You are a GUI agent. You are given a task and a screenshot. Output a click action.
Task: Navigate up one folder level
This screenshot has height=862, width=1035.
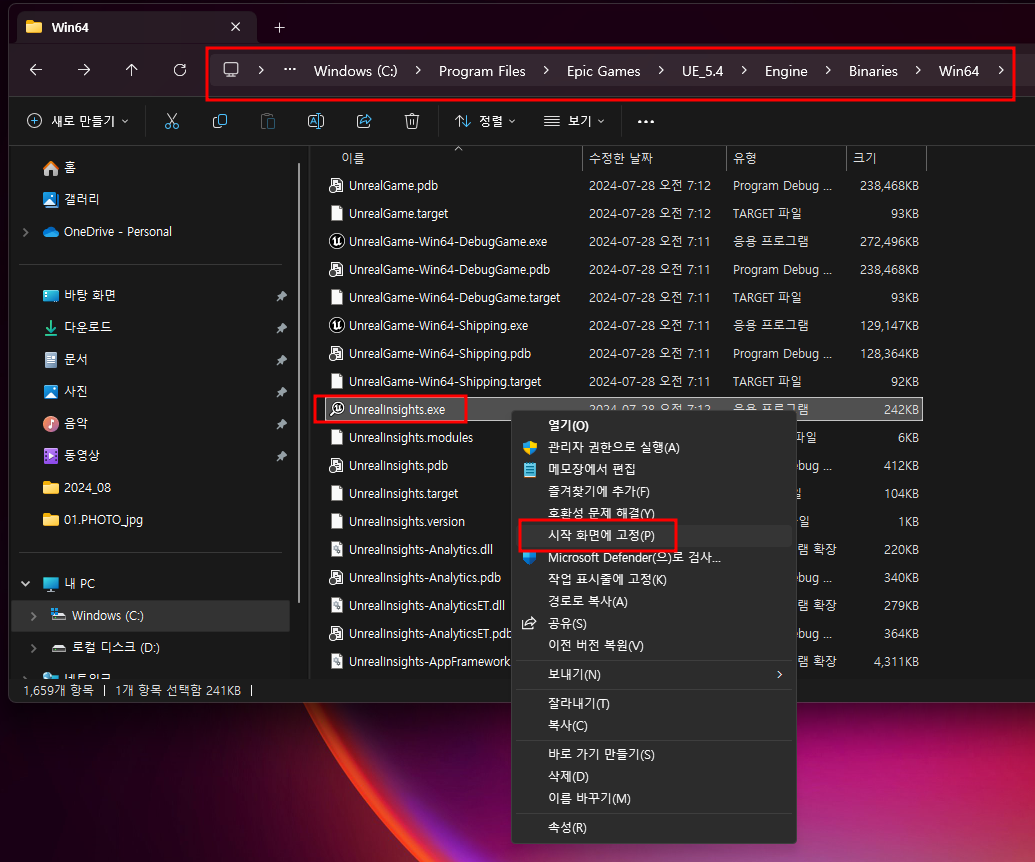[131, 70]
